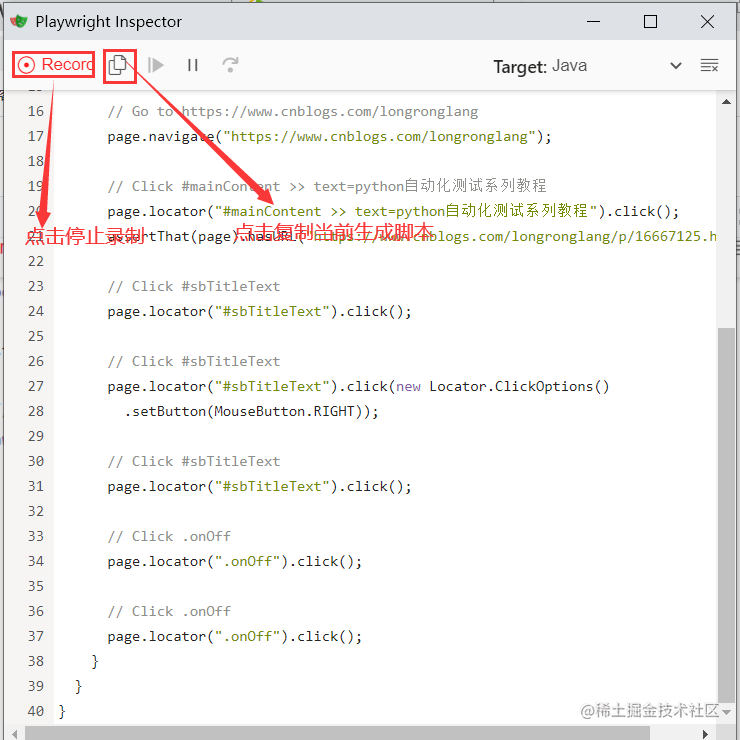The height and width of the screenshot is (740, 740).
Task: Click the page.navigate code line
Action: (329, 136)
